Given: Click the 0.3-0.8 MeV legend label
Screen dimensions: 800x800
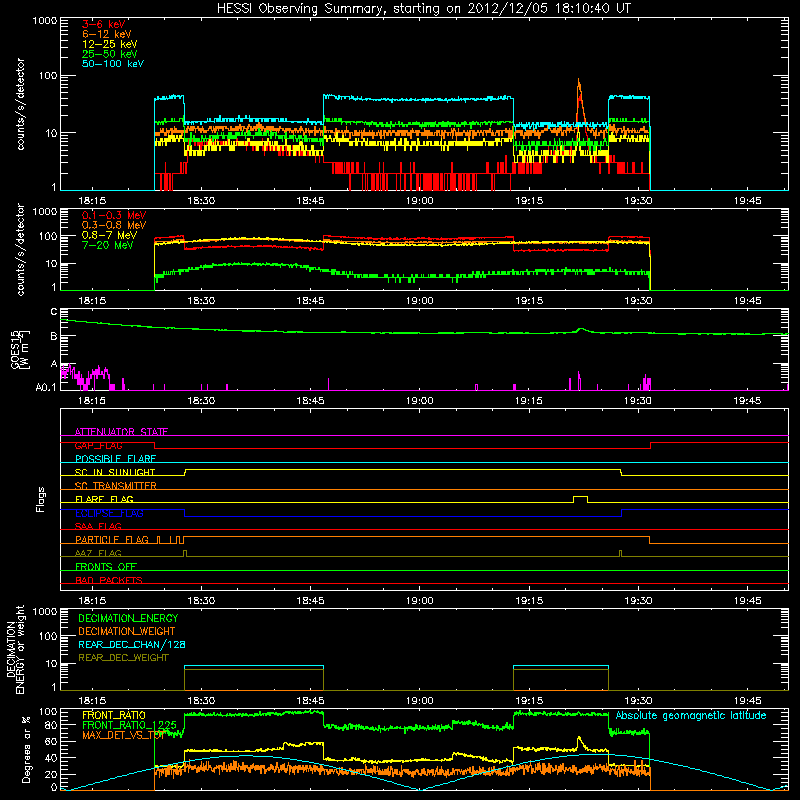Looking at the screenshot, I should point(114,225).
